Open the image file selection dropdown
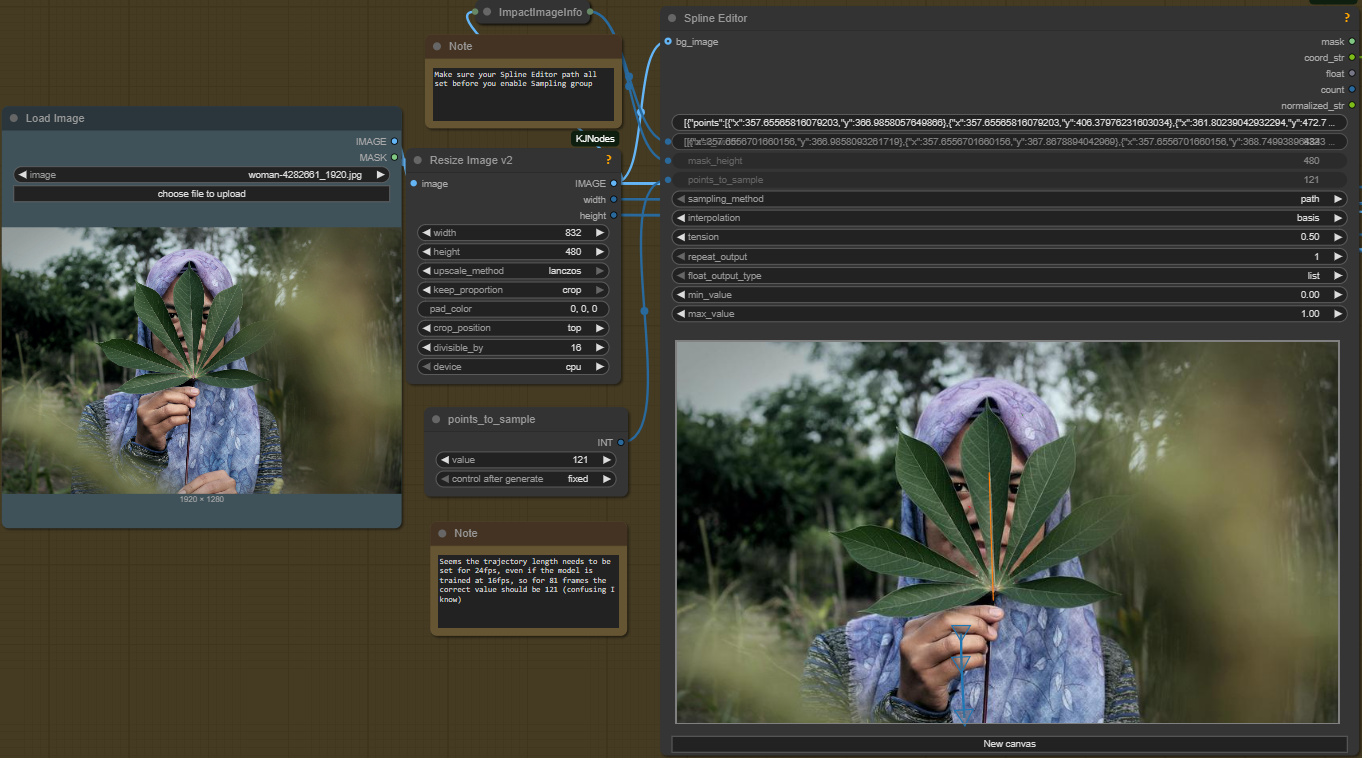Screen dimensions: 1362x758 [x=201, y=175]
